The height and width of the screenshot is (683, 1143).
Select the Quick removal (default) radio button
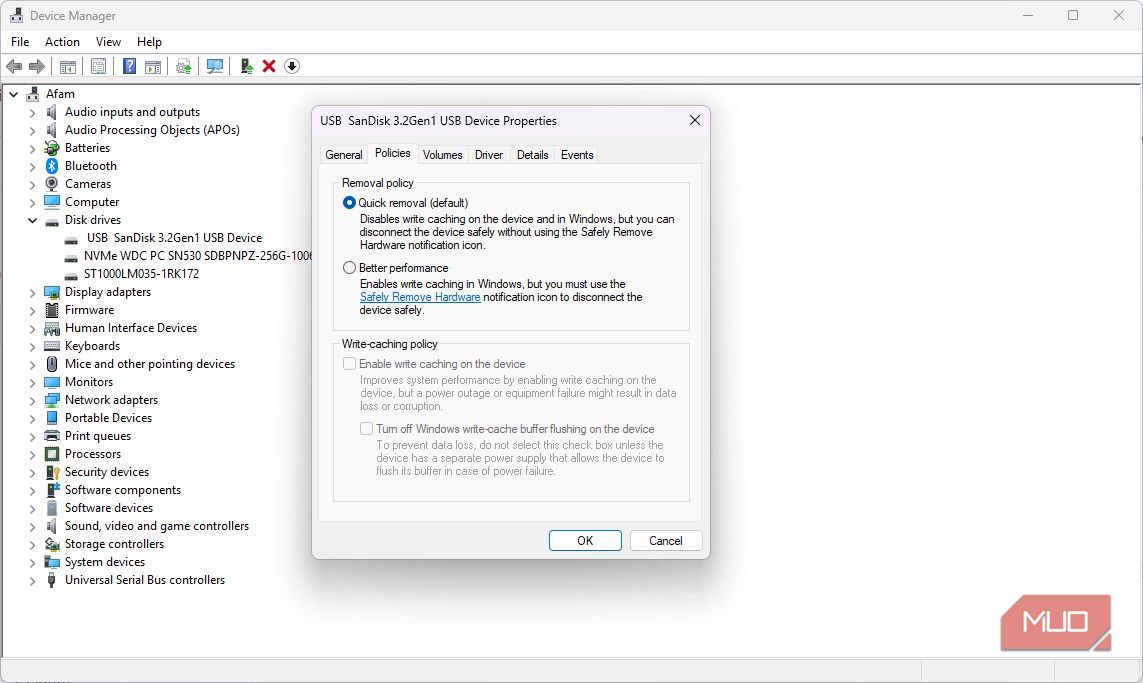(349, 203)
